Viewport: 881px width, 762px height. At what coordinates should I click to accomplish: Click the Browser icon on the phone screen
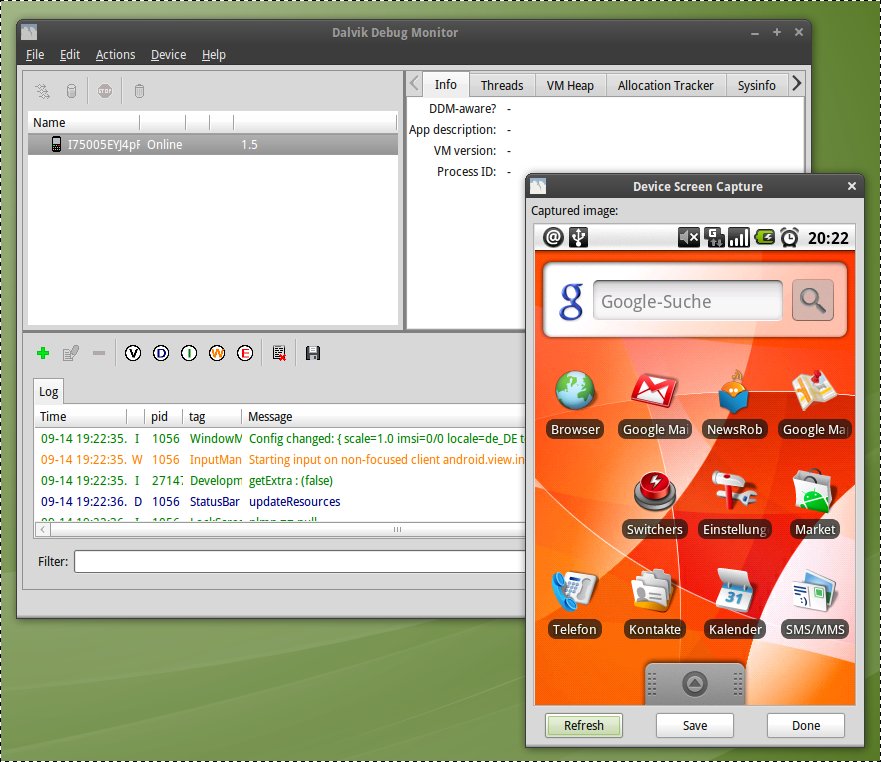coord(575,393)
